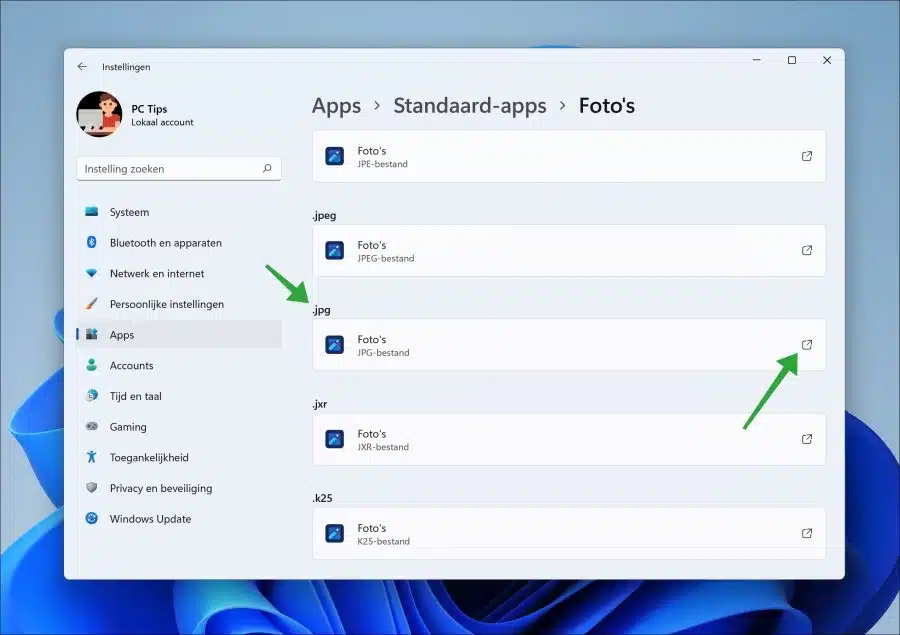Click the '.jxr' extension heading
Screen dimensions: 900x635
[320, 404]
